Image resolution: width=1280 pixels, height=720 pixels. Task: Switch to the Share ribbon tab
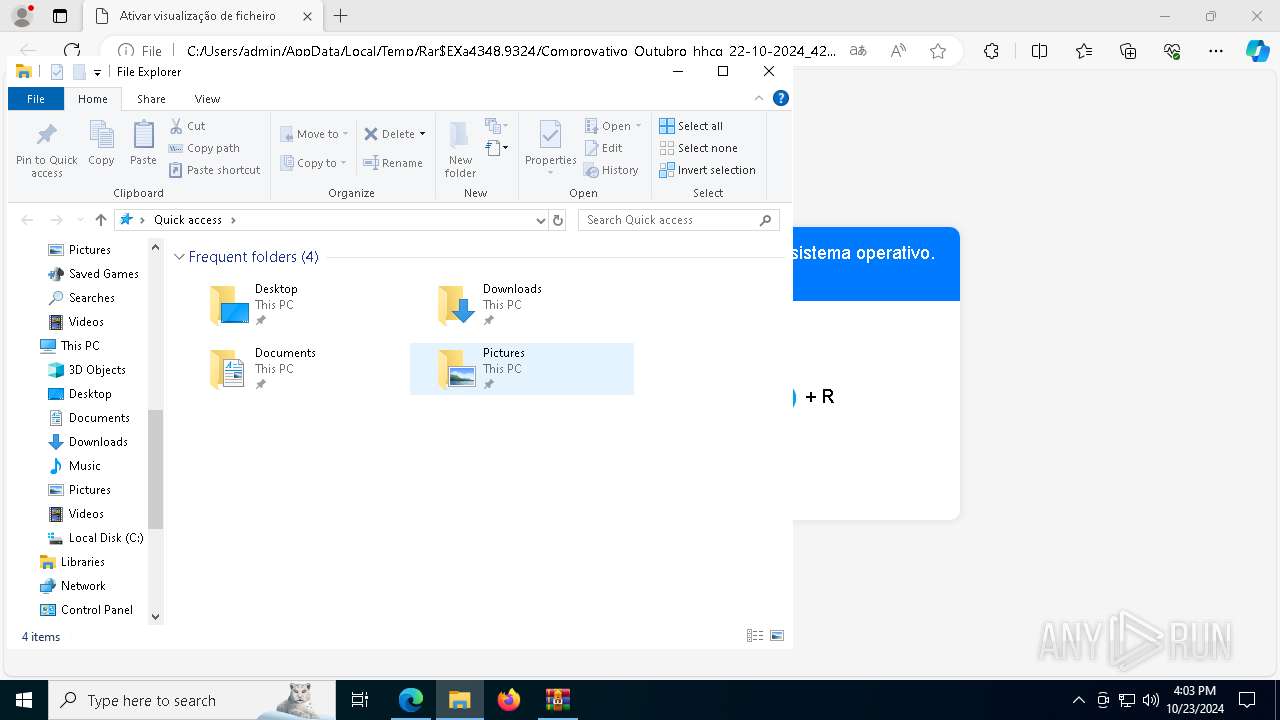pos(151,99)
